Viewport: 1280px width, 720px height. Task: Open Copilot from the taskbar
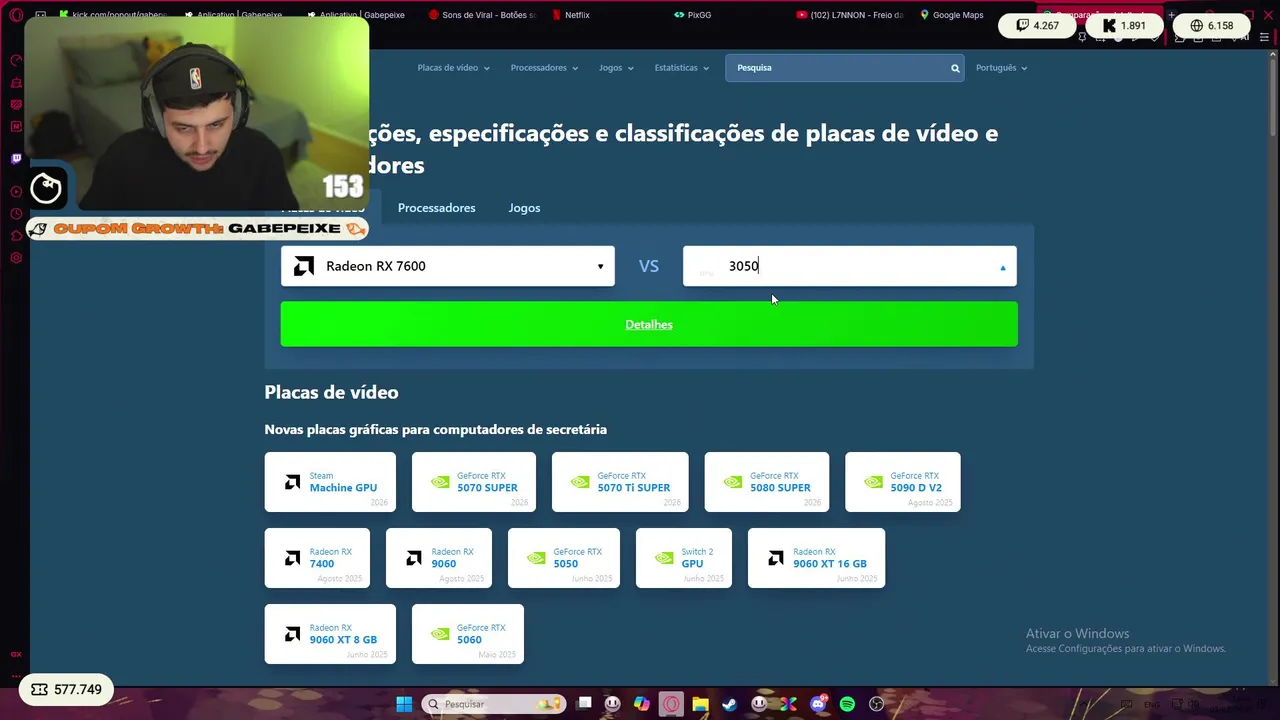642,704
